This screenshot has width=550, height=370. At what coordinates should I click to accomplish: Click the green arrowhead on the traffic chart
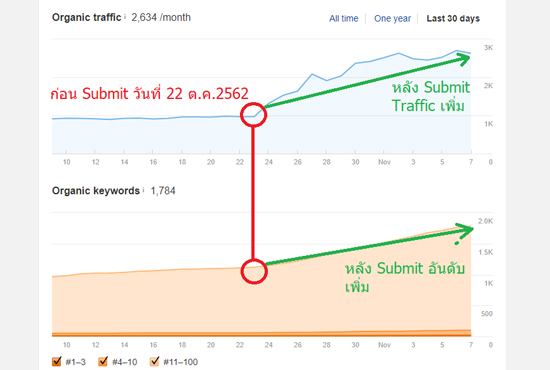464,59
